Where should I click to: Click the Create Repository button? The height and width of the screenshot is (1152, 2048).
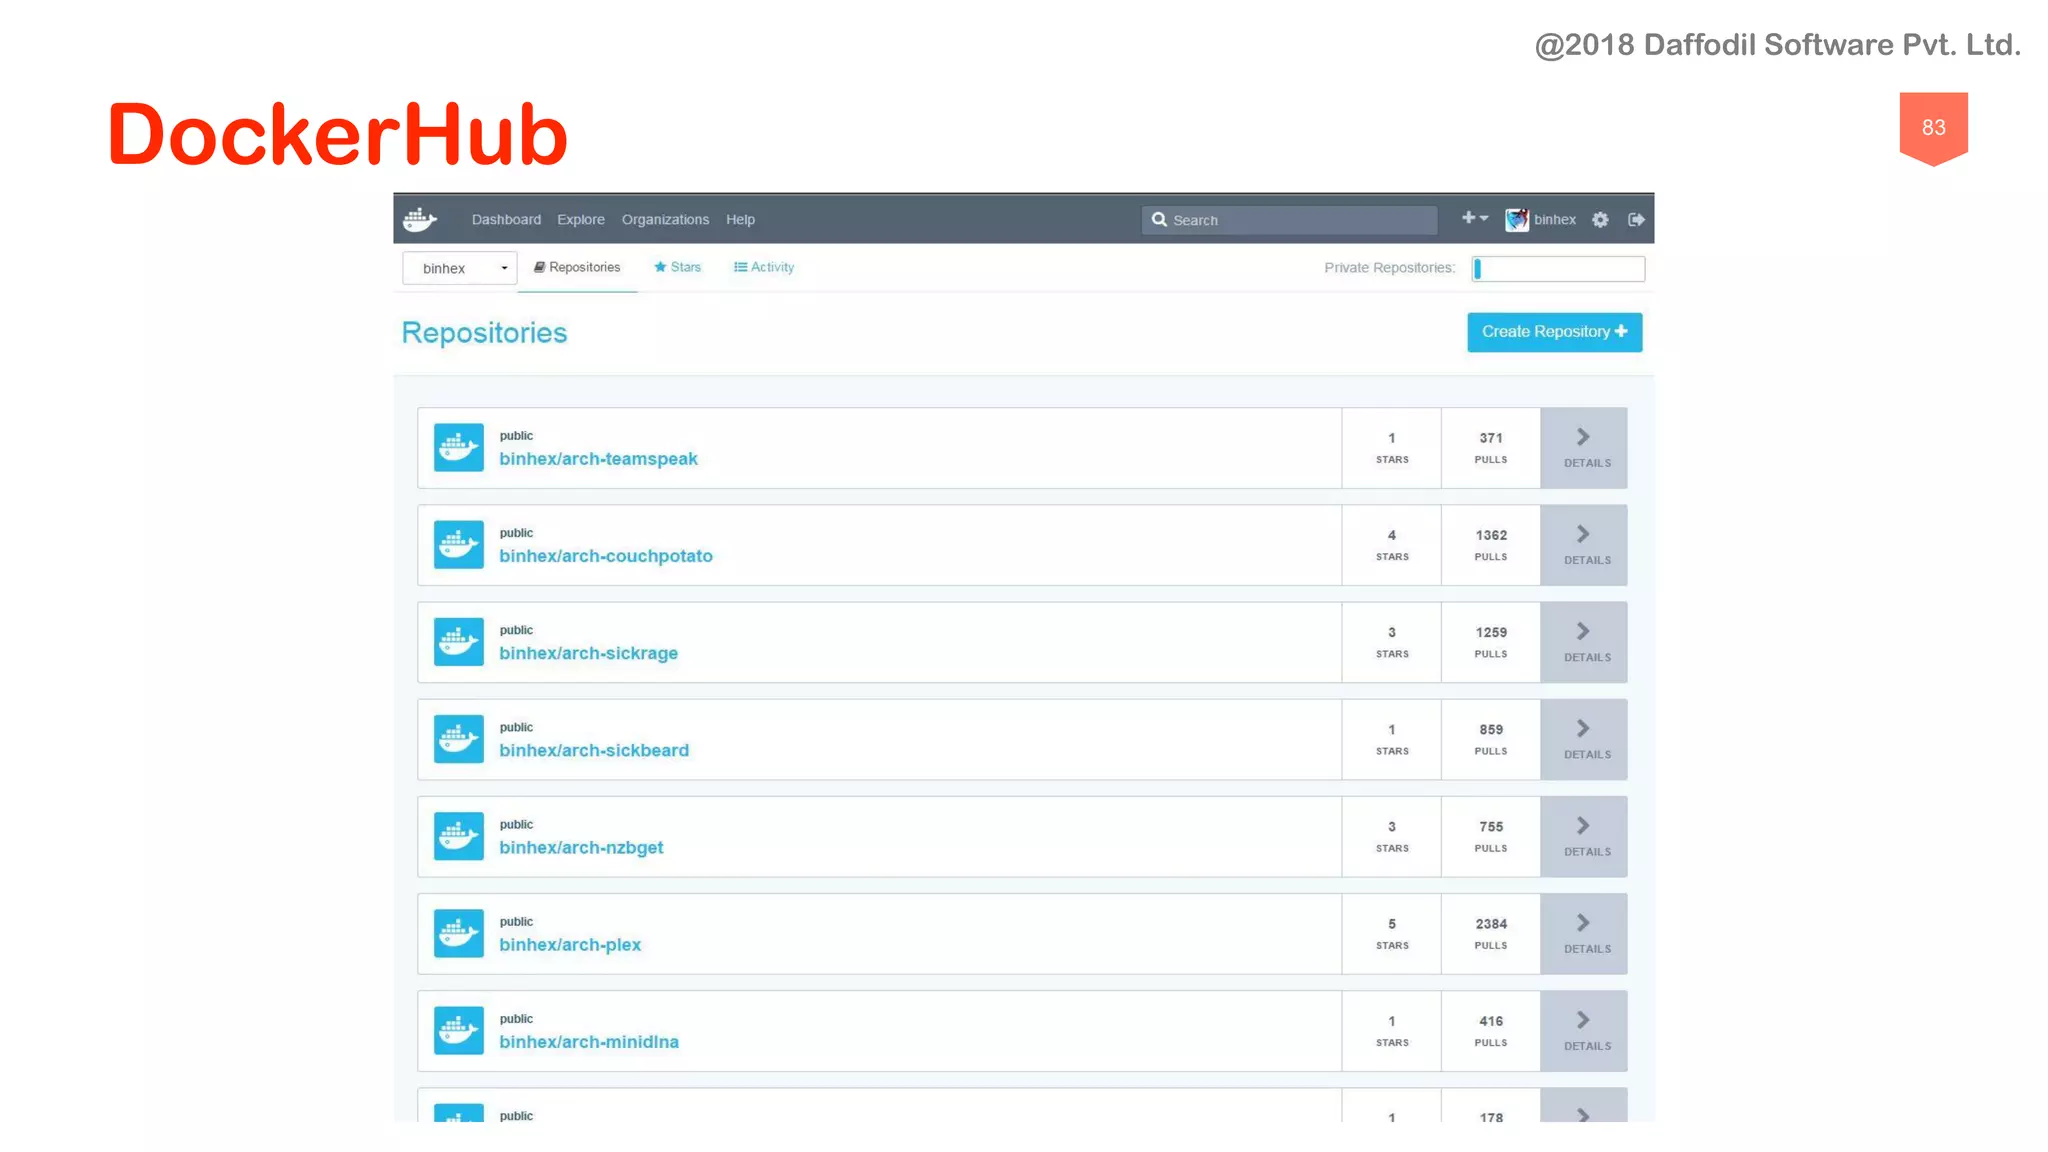pos(1554,332)
